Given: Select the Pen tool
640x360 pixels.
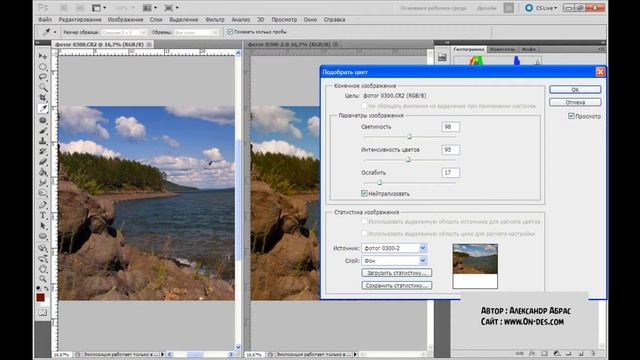Looking at the screenshot, I should pyautogui.click(x=42, y=205).
